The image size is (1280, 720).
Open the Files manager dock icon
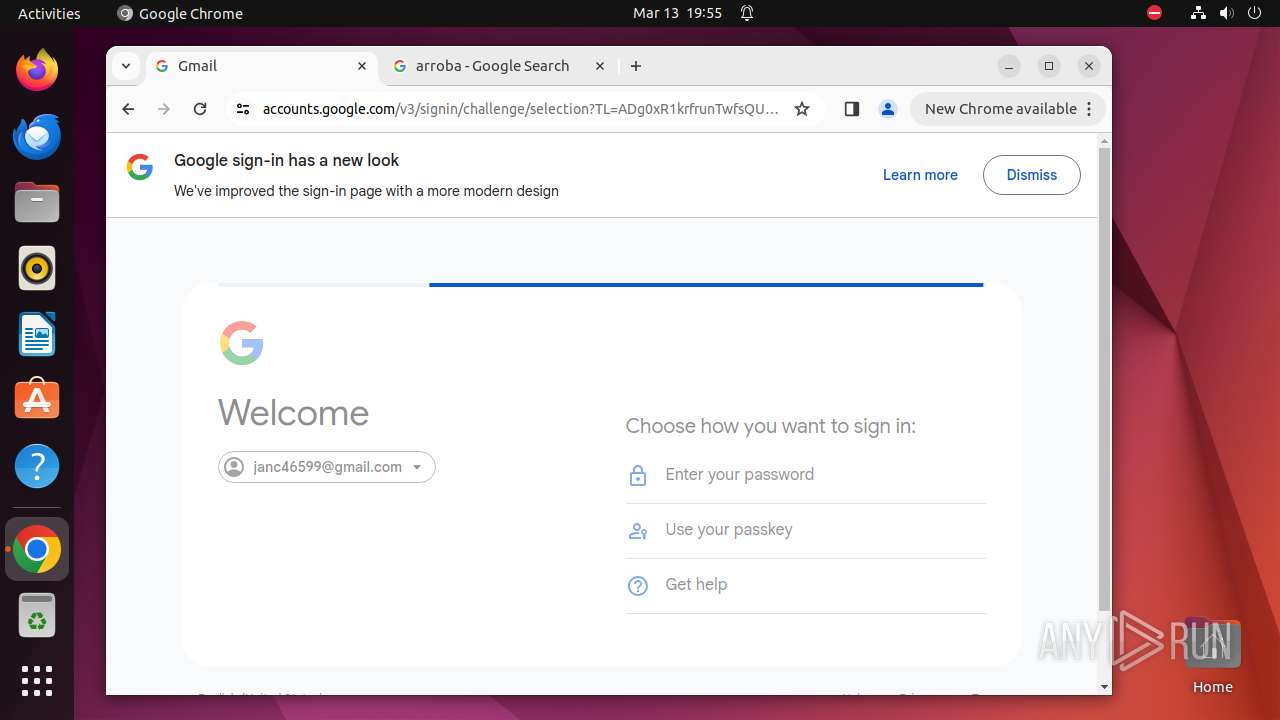pos(37,202)
